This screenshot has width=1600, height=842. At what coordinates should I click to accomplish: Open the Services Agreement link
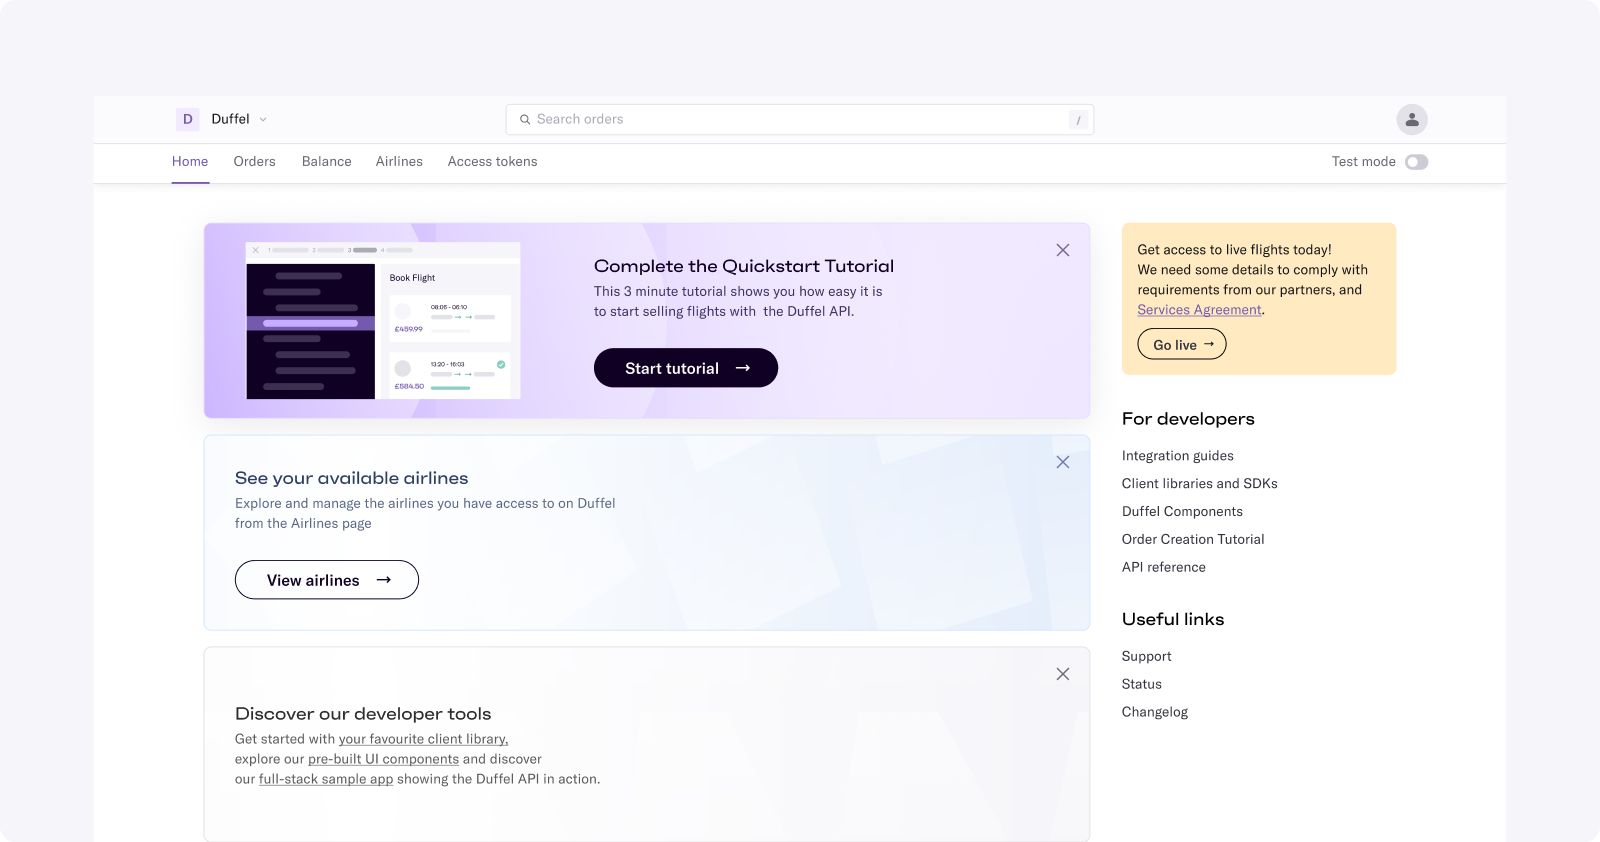pos(1199,310)
